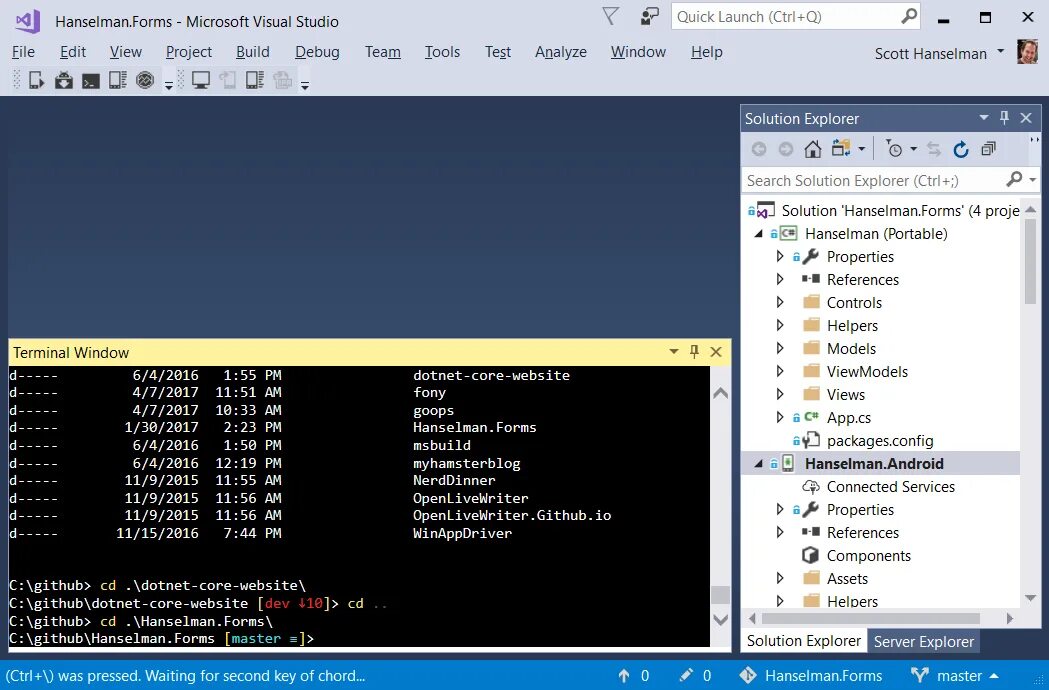The width and height of the screenshot is (1049, 690).
Task: Open the Solution Explorer window position dropdown
Action: pos(983,118)
